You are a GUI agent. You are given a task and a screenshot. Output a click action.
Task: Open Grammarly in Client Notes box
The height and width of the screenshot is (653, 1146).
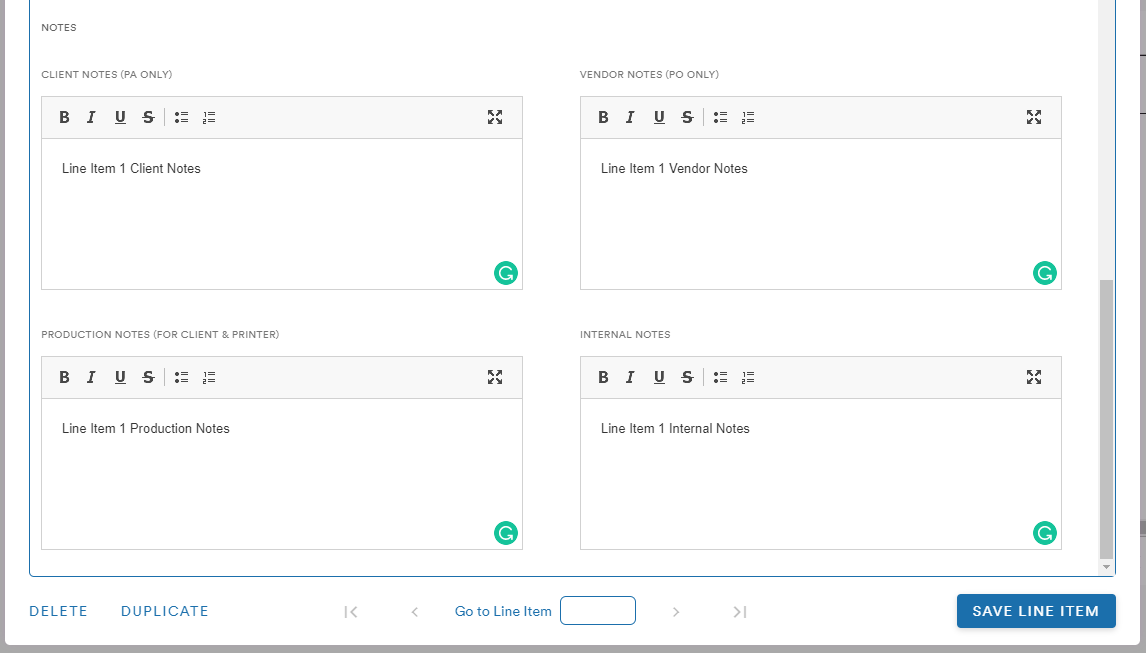click(506, 273)
